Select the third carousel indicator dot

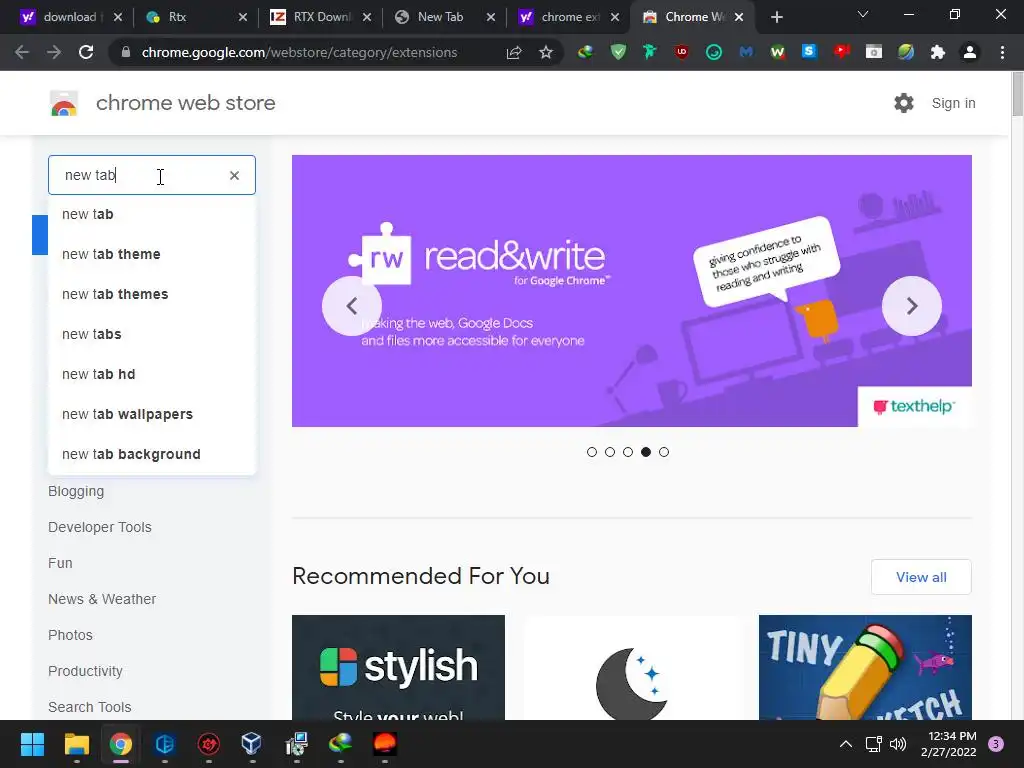[x=628, y=452]
